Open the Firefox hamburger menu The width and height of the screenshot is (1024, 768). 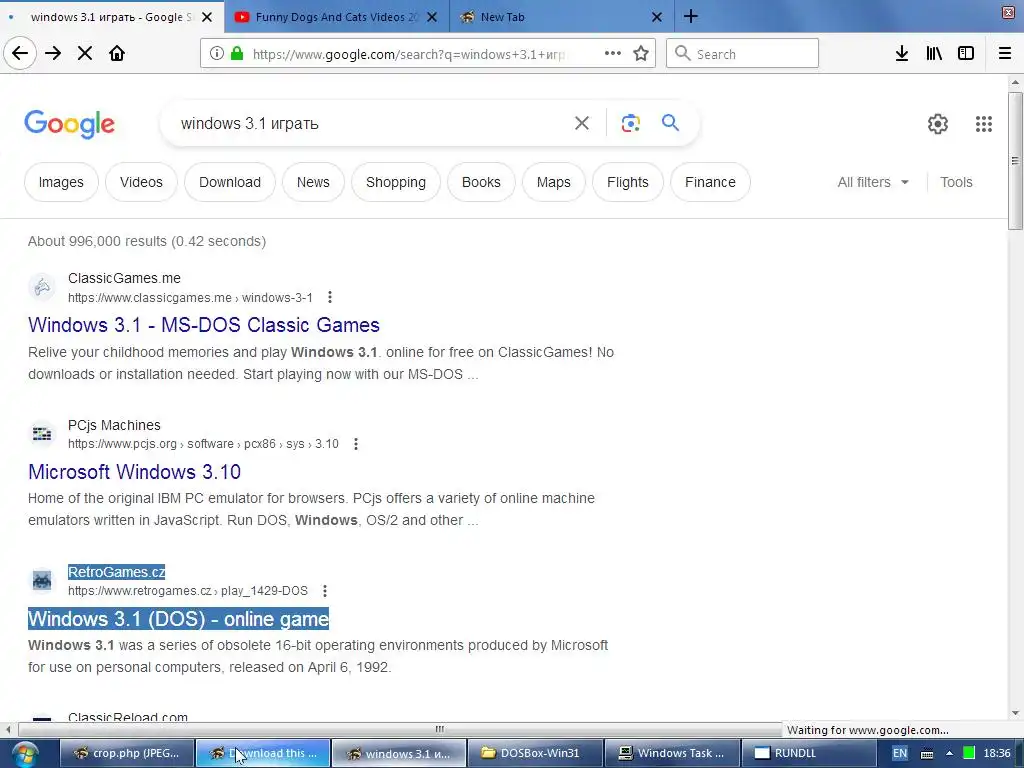coord(1005,54)
